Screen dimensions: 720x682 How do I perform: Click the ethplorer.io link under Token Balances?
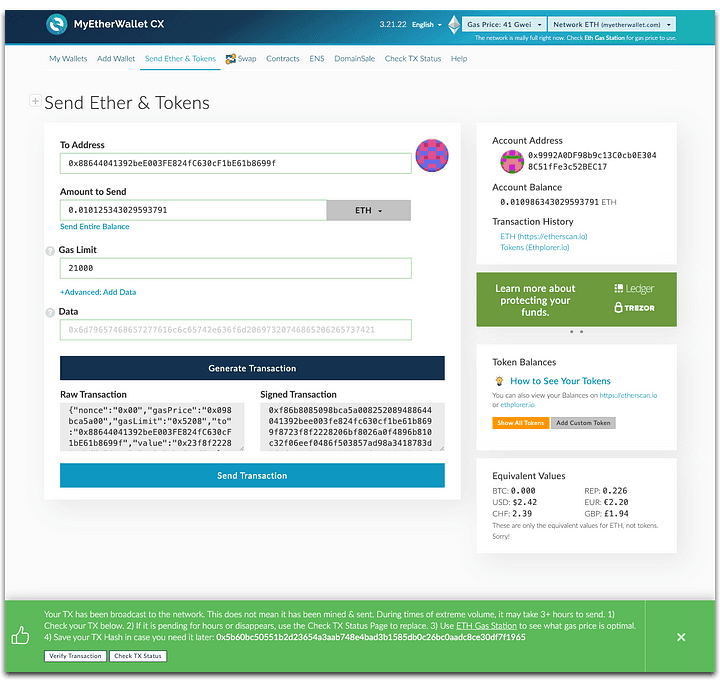point(517,405)
